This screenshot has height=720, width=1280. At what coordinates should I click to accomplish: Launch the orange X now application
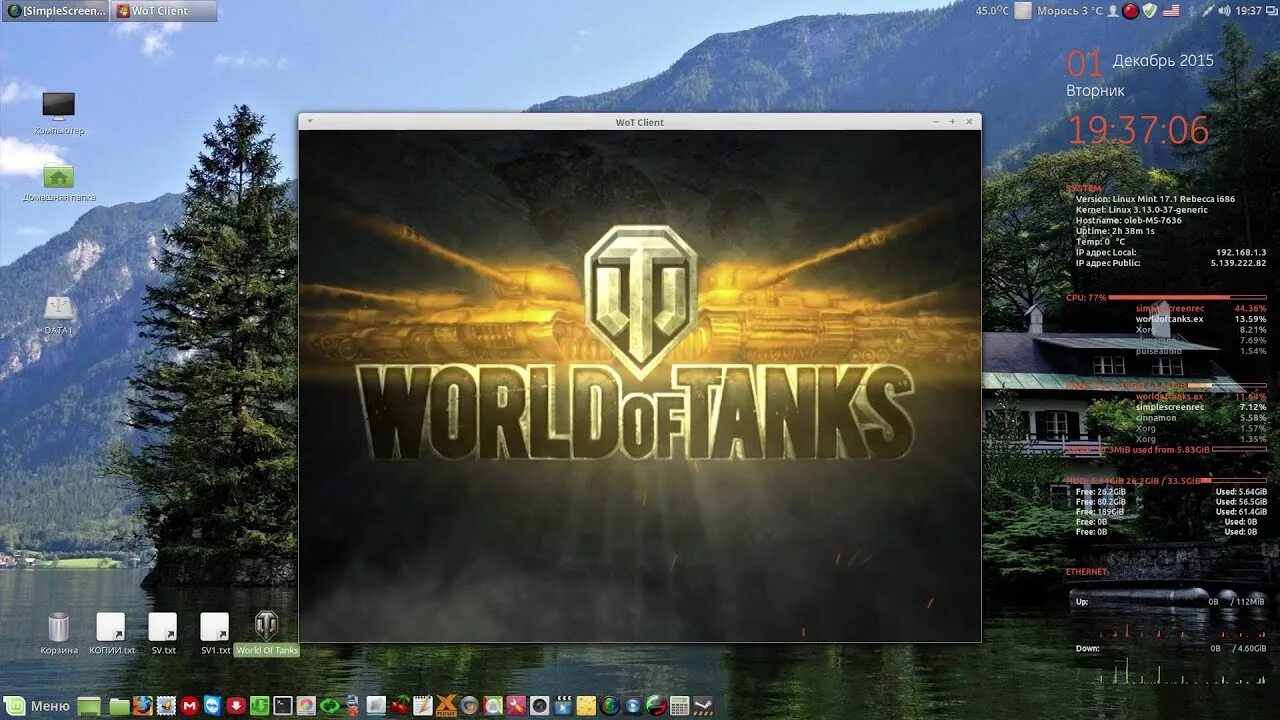444,706
